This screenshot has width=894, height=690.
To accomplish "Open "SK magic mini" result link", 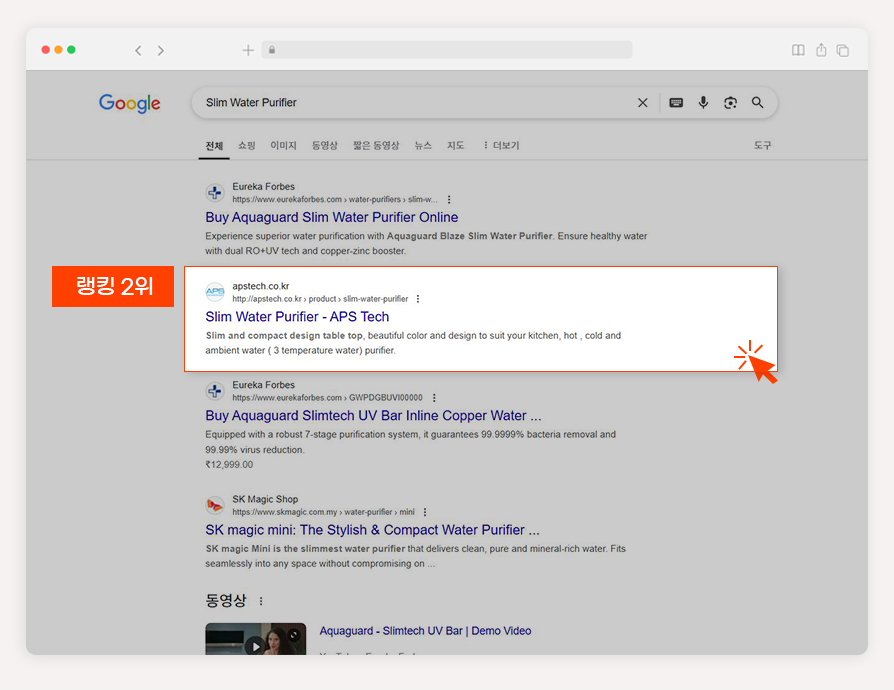I will 372,530.
